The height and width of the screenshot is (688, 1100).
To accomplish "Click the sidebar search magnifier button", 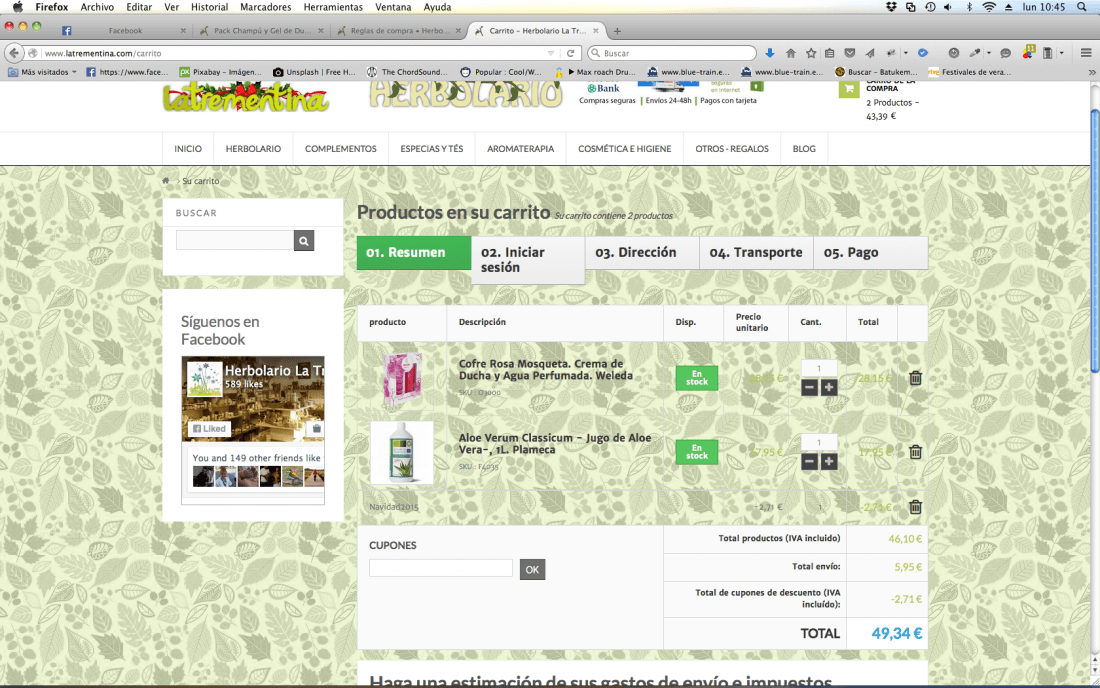I will point(304,241).
